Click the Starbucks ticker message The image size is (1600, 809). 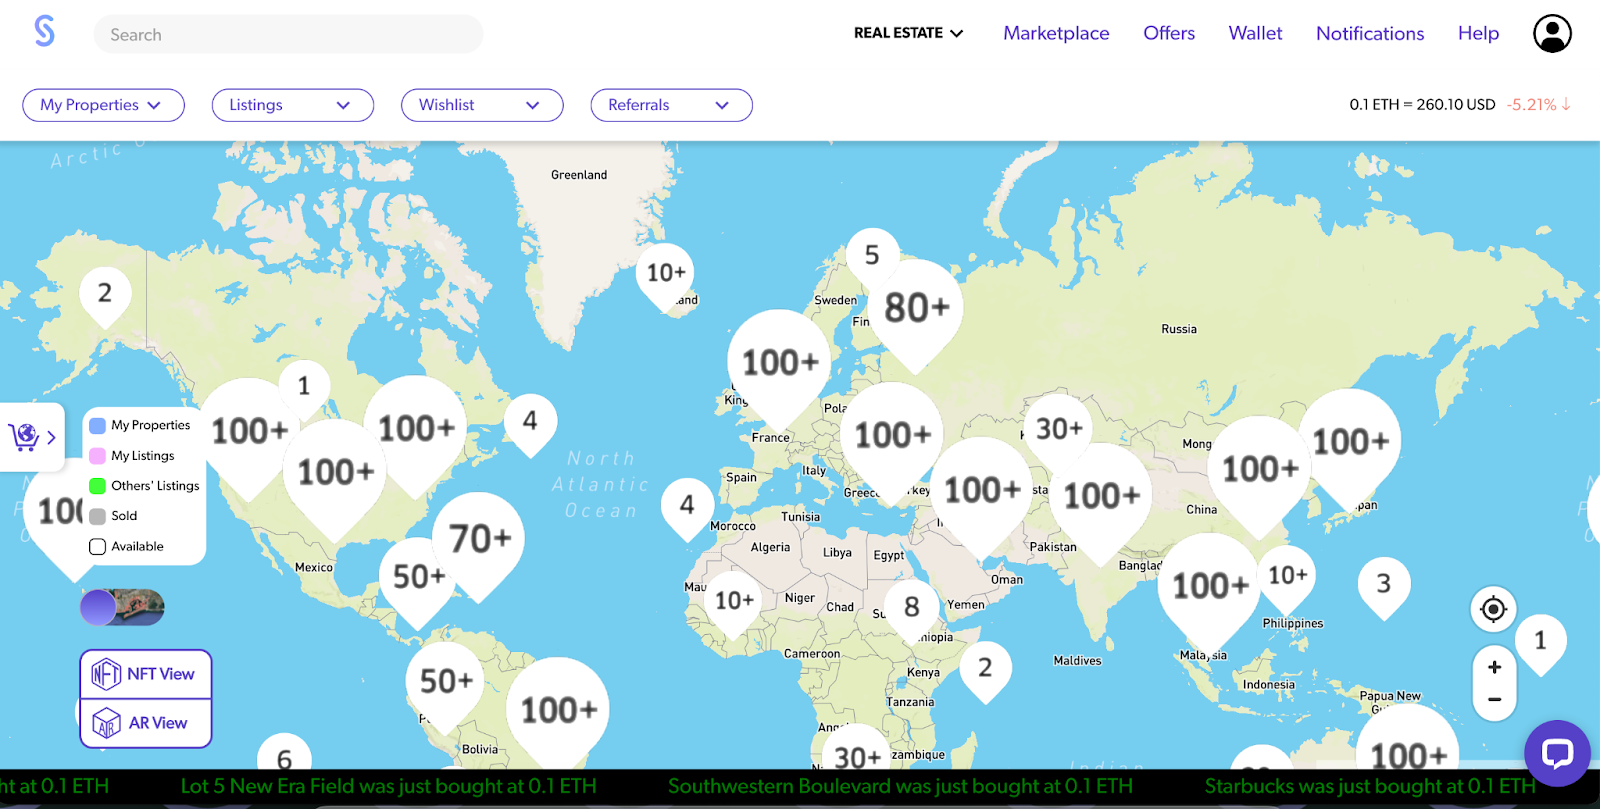(x=1369, y=786)
